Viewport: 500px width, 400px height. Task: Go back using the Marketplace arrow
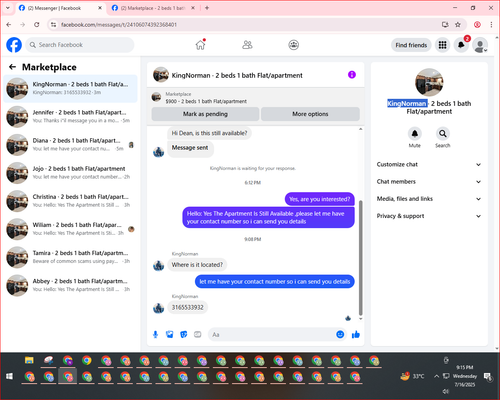(x=12, y=67)
